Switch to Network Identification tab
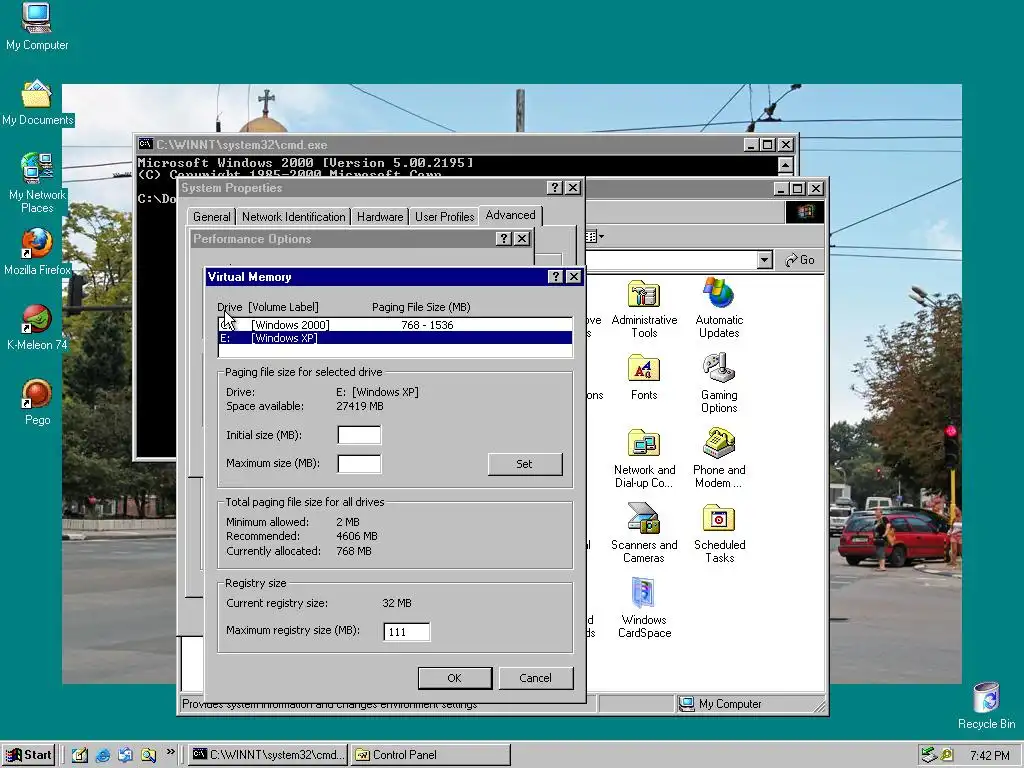1024x768 pixels. (x=293, y=217)
